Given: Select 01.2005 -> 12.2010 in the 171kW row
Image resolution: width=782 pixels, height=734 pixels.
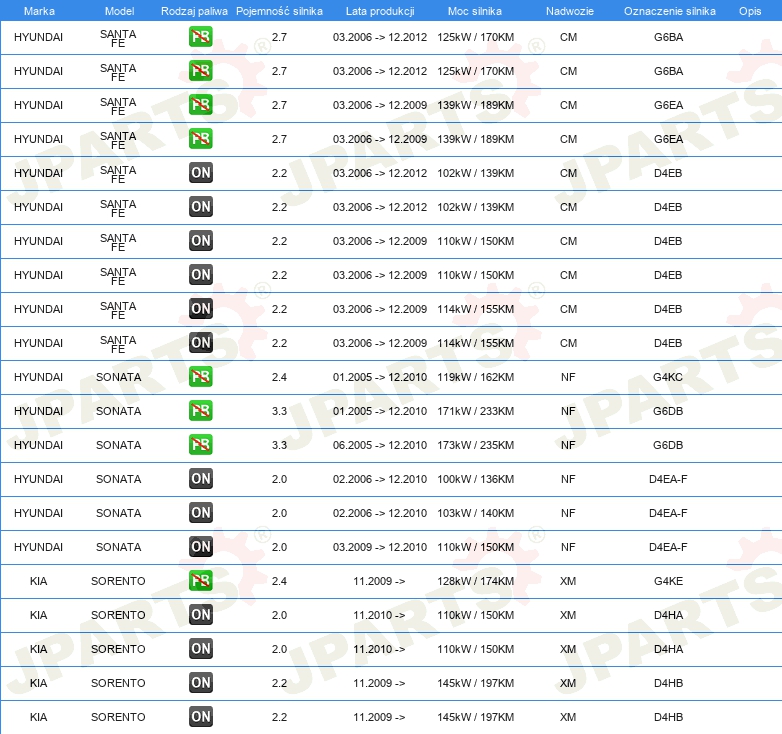Looking at the screenshot, I should point(380,411).
